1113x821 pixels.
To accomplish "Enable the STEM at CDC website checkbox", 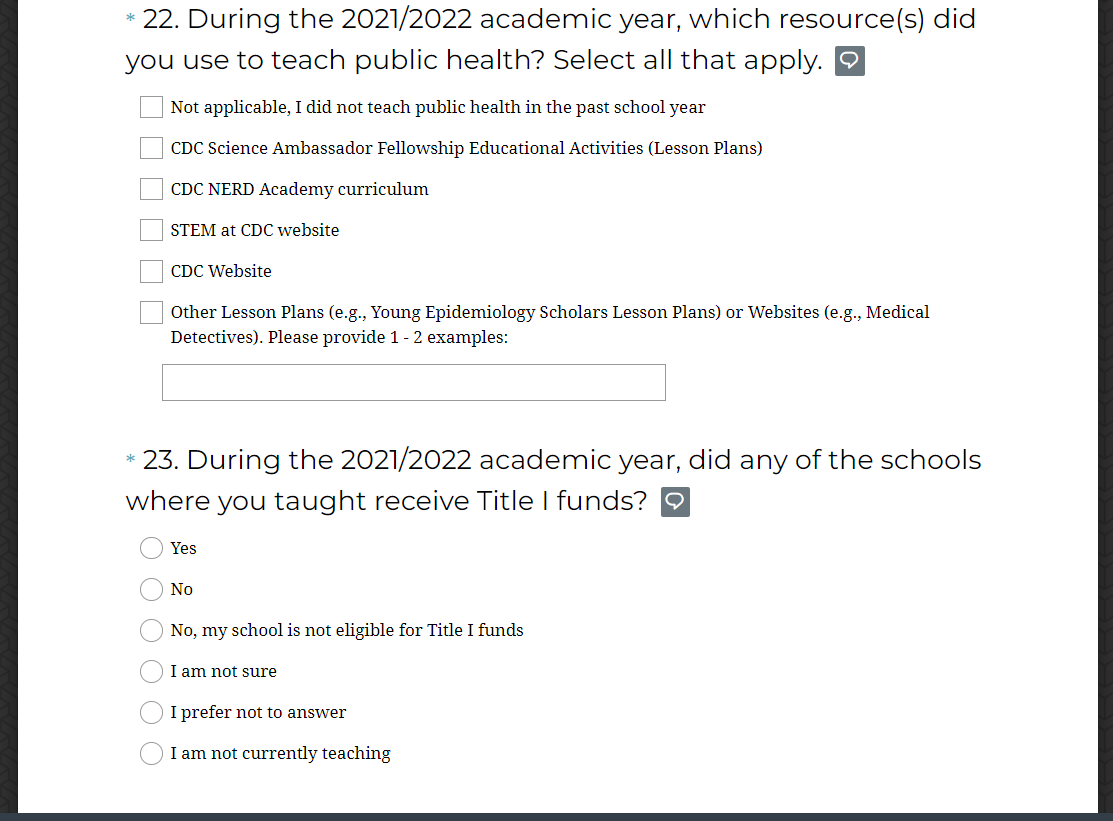I will pyautogui.click(x=151, y=230).
